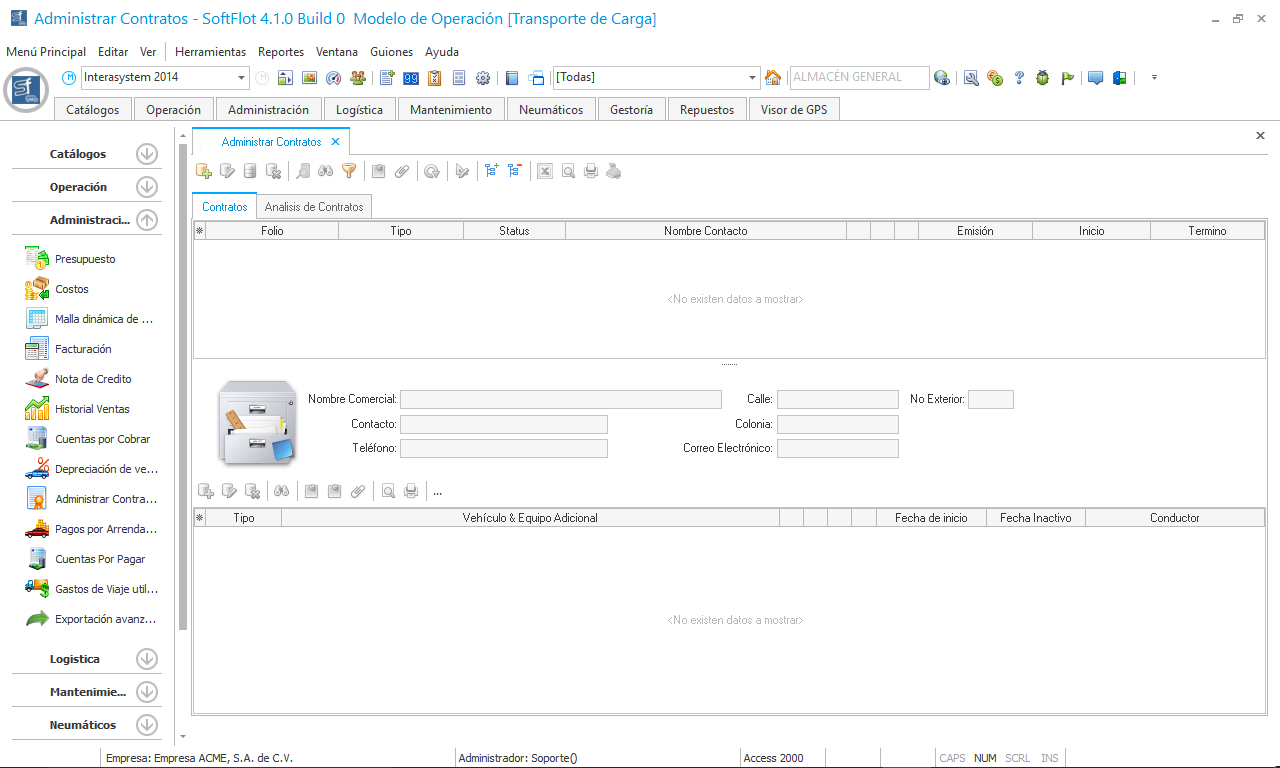The width and height of the screenshot is (1280, 768).
Task: Open the Interasystem 2014 dropdown
Action: [x=242, y=78]
